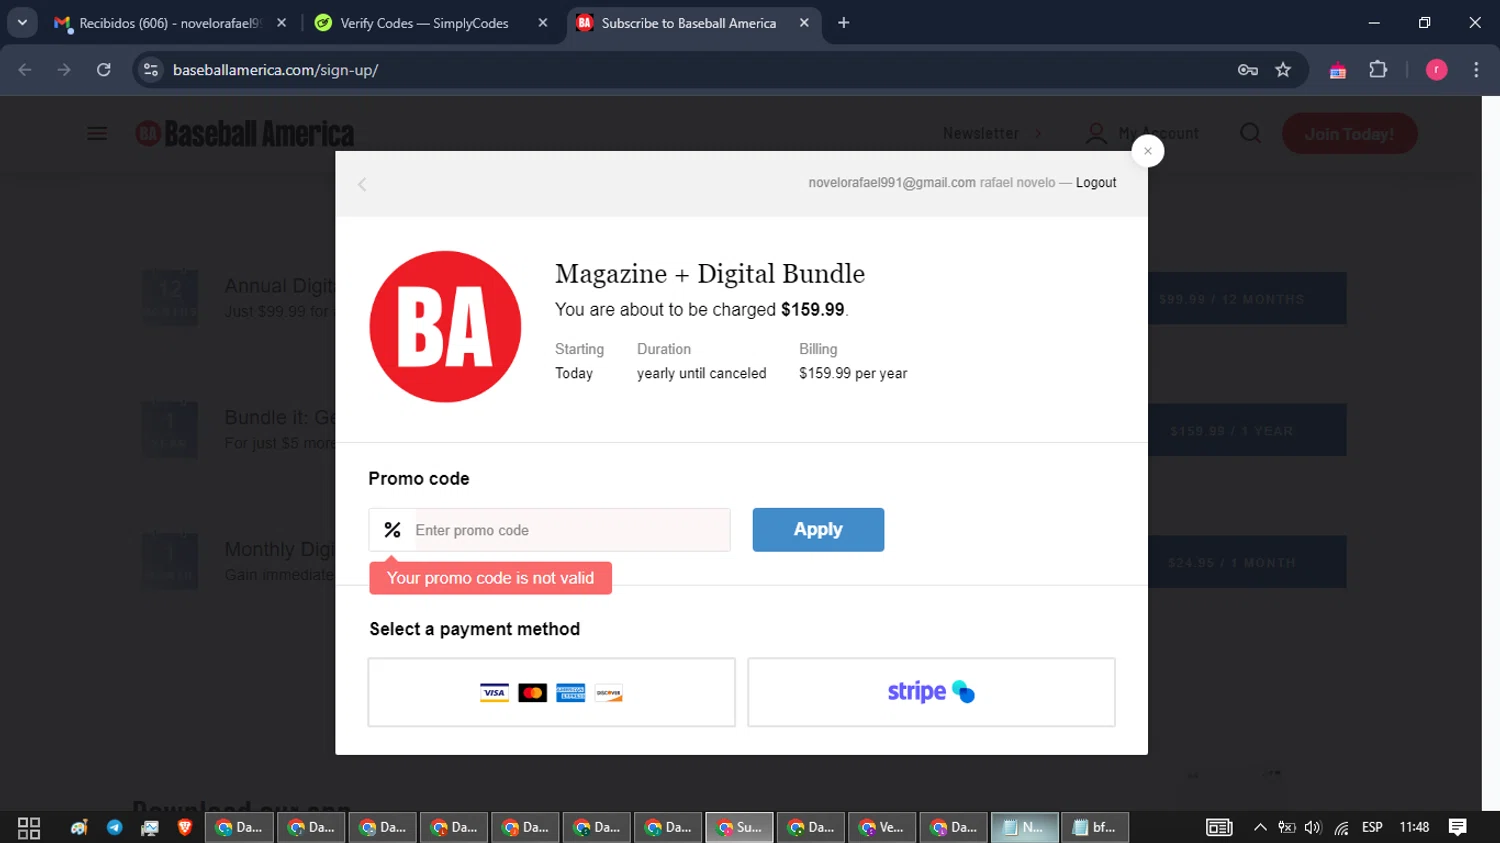Click the Join Today! button
This screenshot has height=843, width=1500.
click(1349, 134)
